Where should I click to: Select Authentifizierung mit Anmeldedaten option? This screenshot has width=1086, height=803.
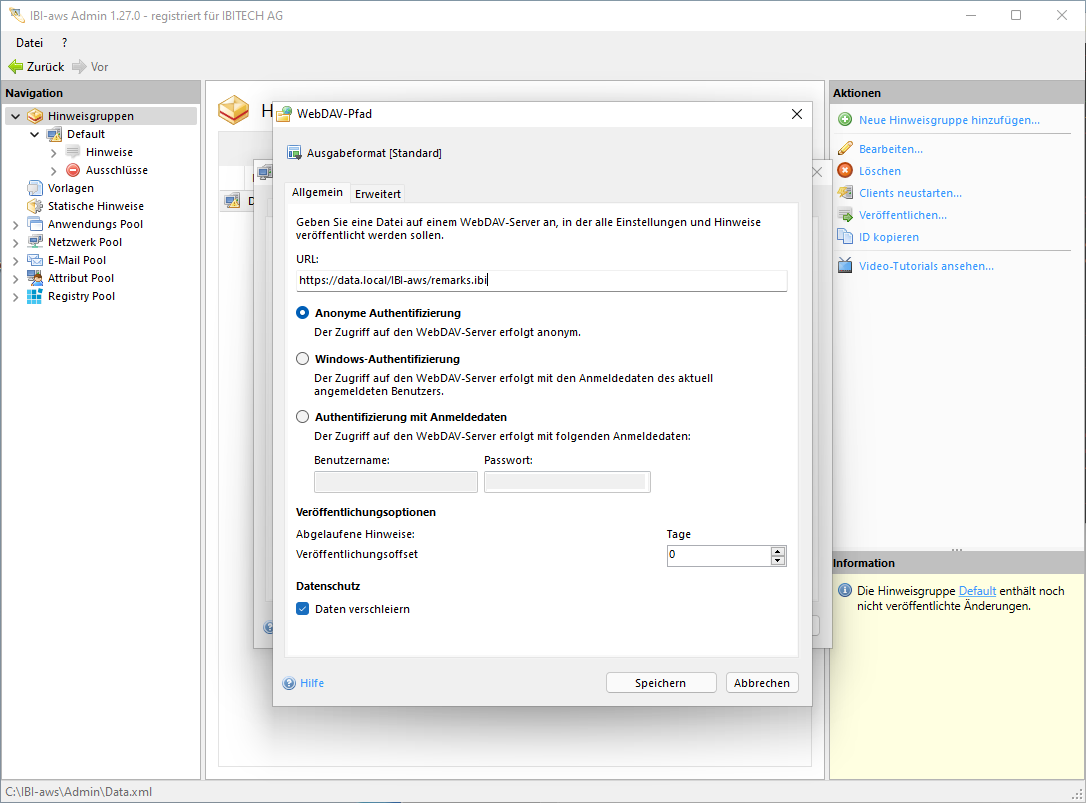pyautogui.click(x=303, y=417)
